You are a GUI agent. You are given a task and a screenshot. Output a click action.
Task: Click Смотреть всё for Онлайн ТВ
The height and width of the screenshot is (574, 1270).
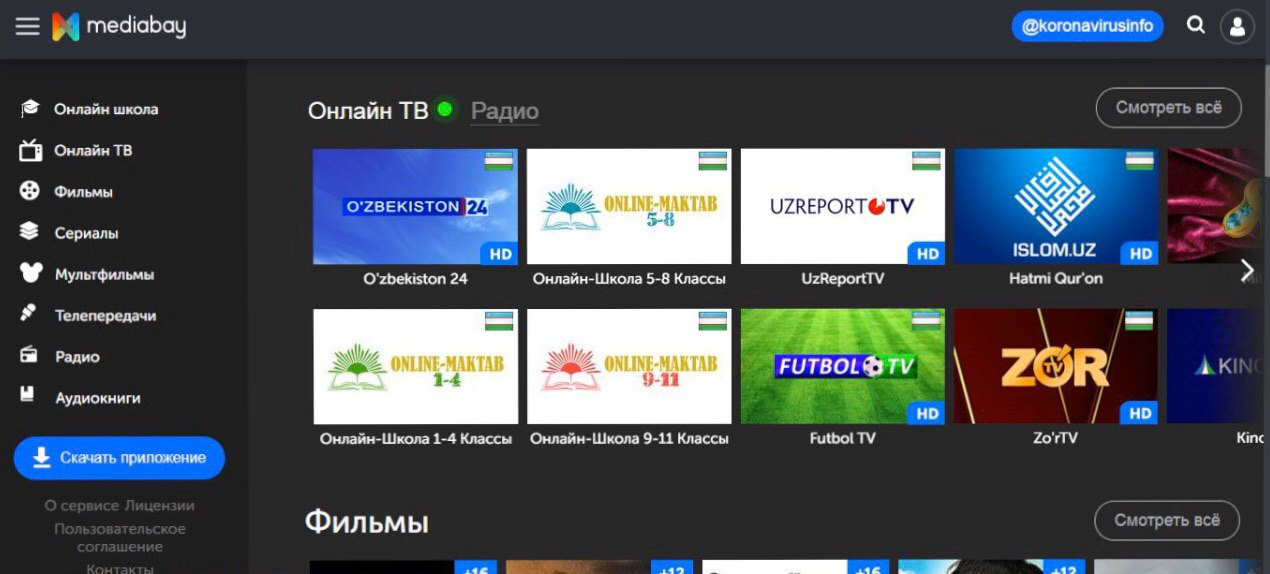pos(1168,108)
